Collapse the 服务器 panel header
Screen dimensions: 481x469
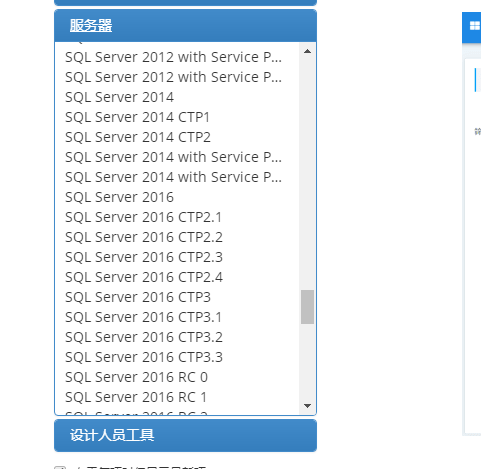(185, 26)
